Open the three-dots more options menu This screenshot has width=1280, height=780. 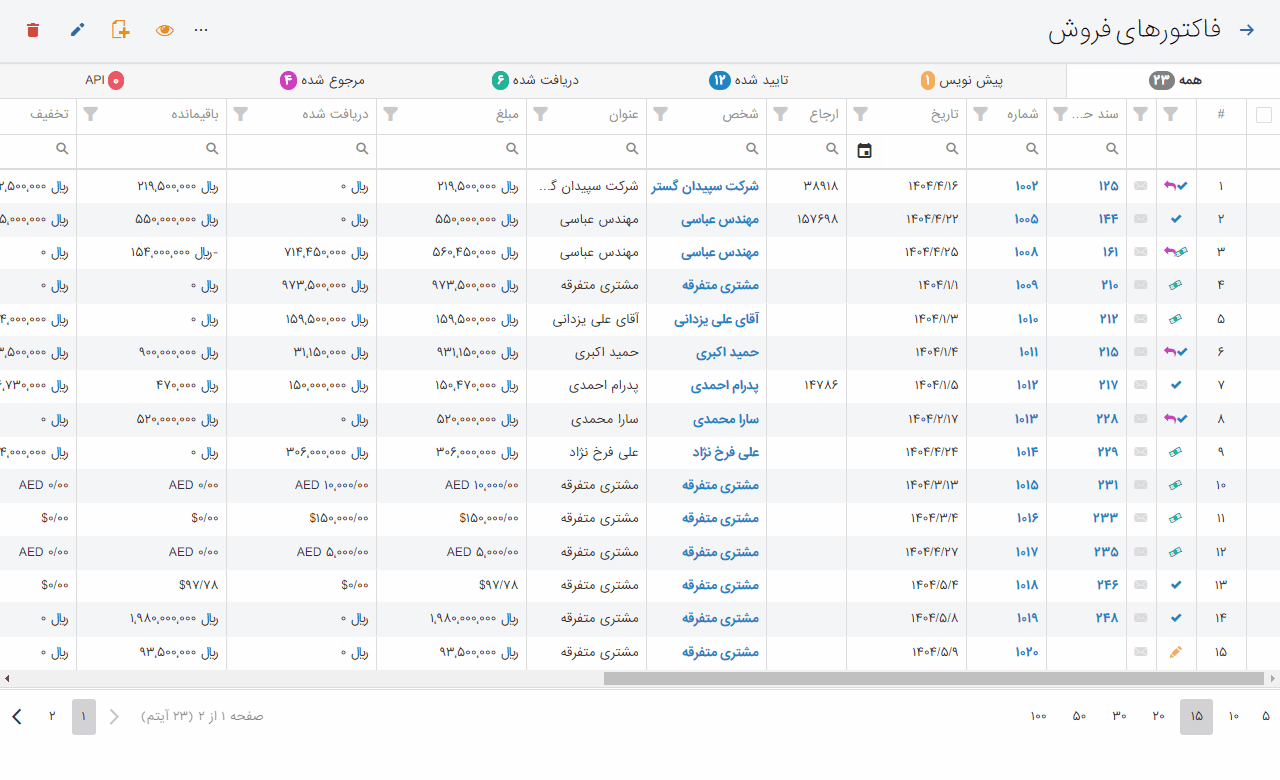201,30
